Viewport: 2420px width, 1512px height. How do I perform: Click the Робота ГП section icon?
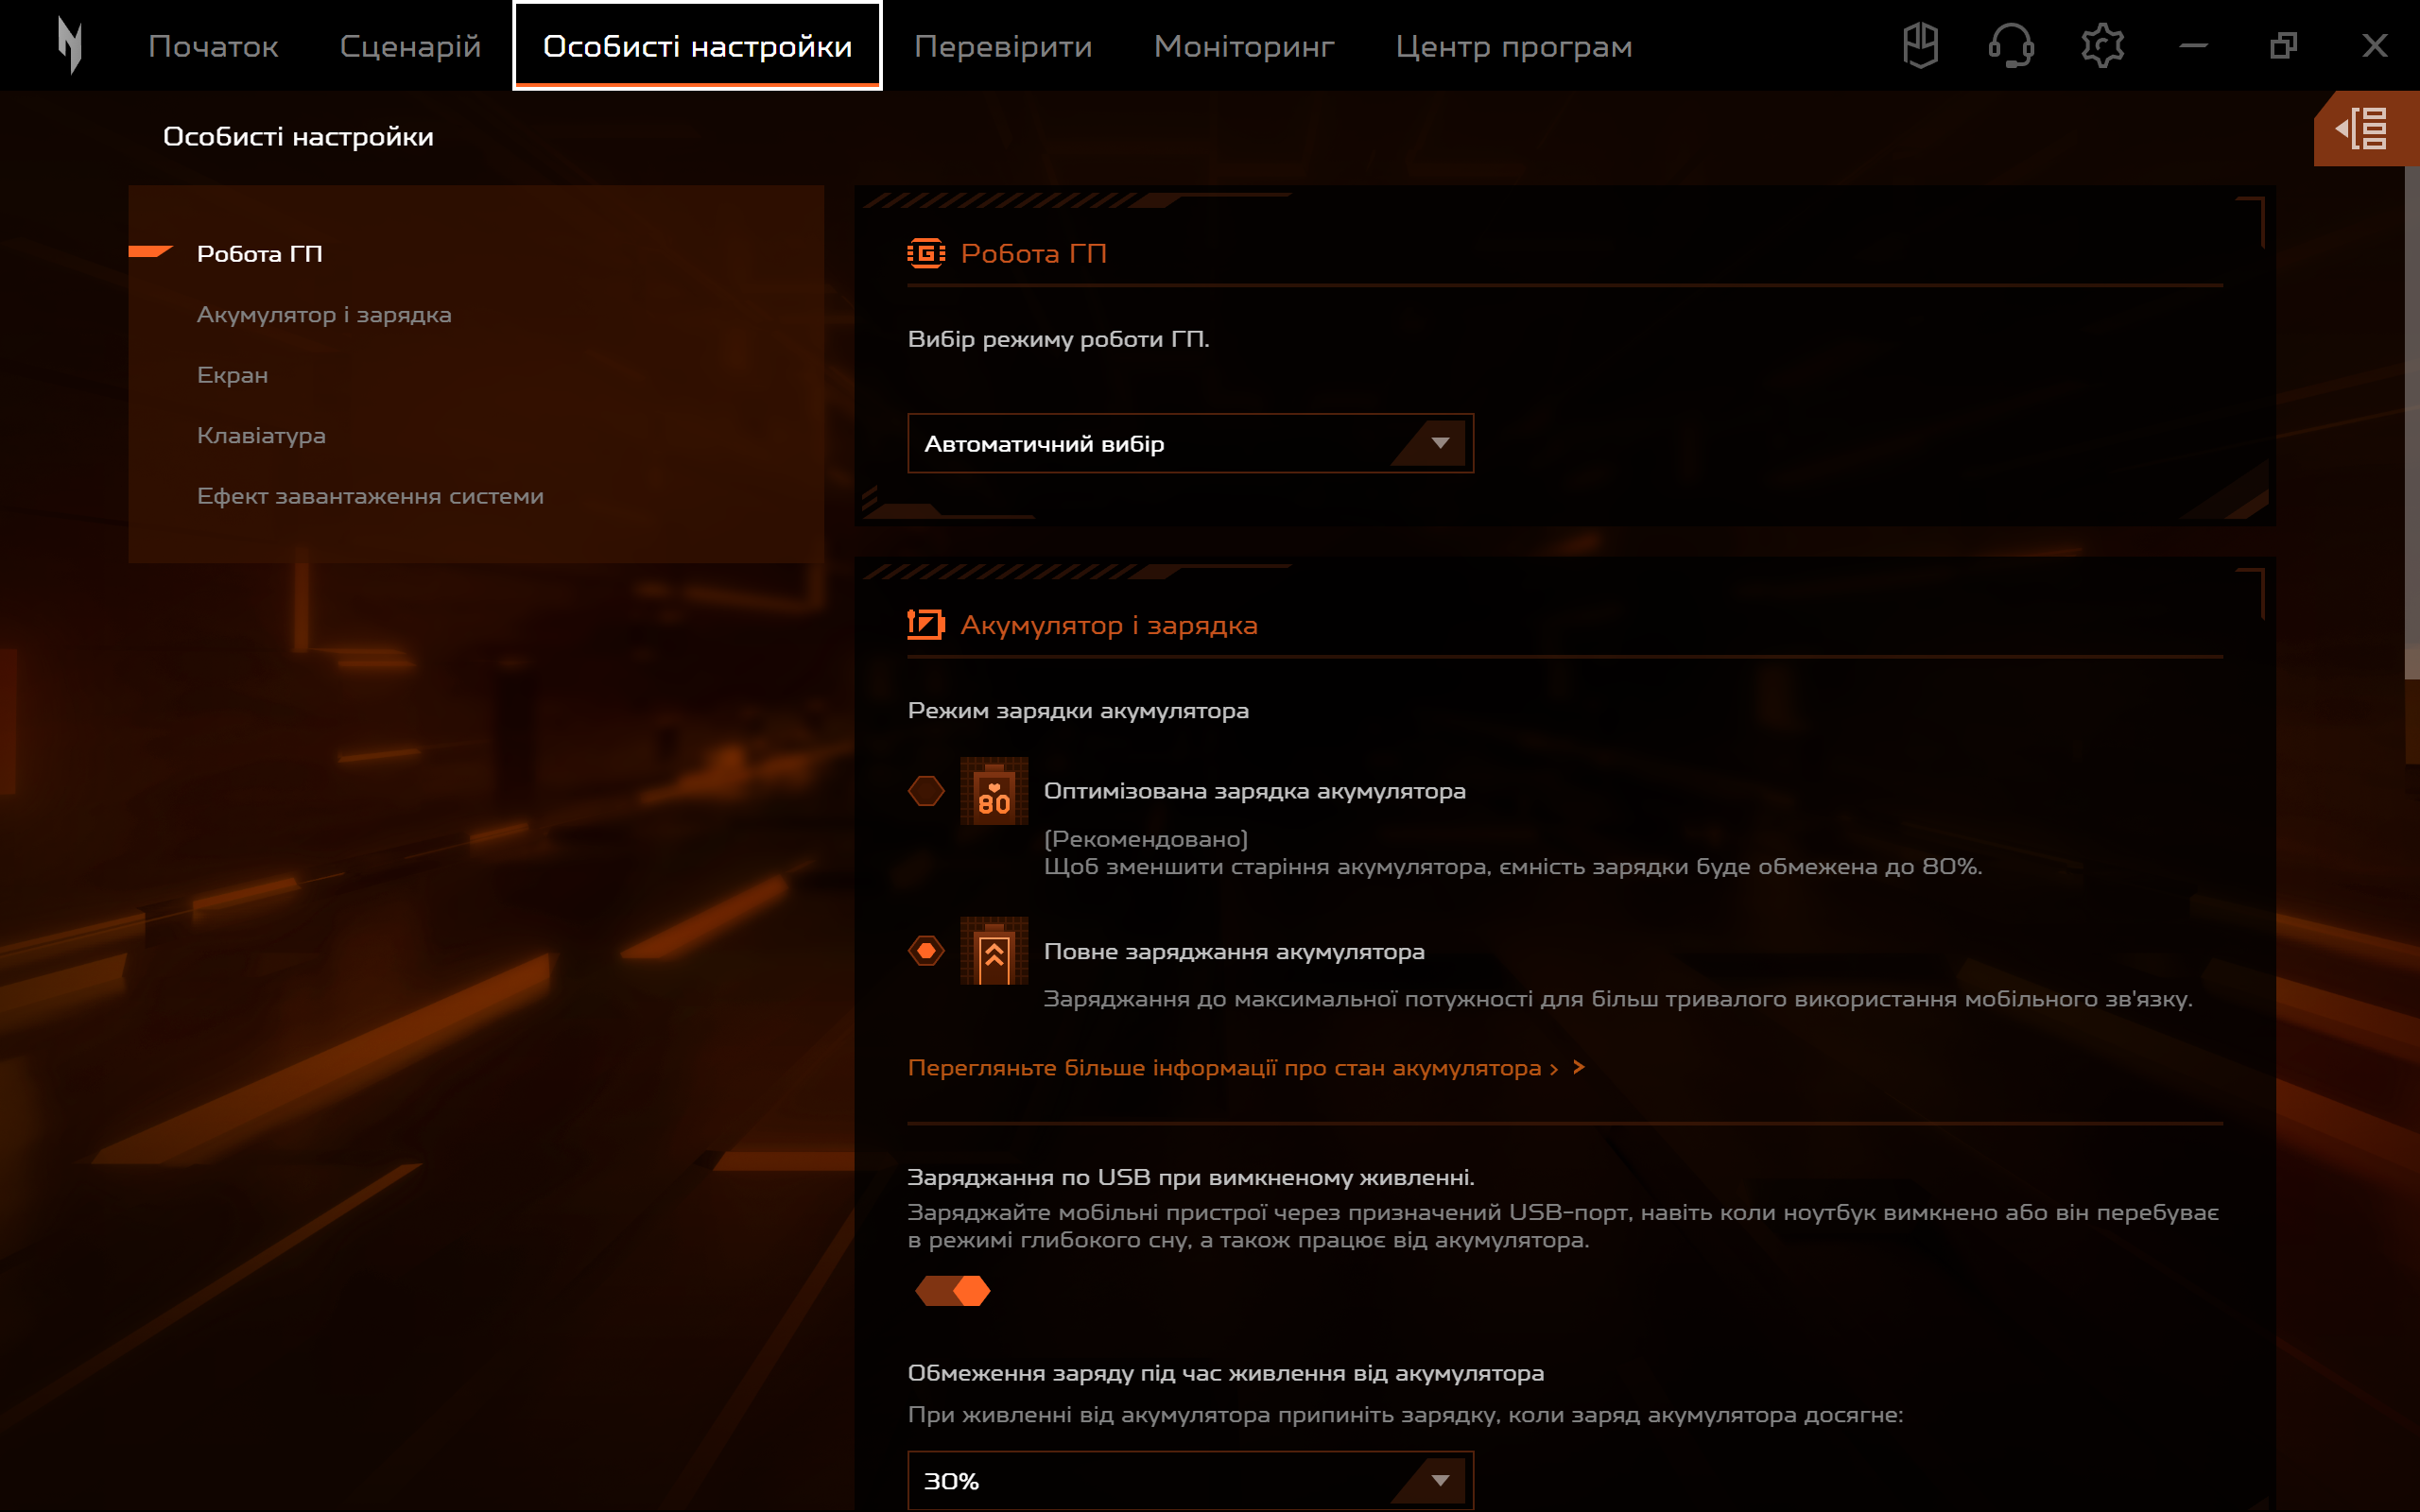coord(926,255)
